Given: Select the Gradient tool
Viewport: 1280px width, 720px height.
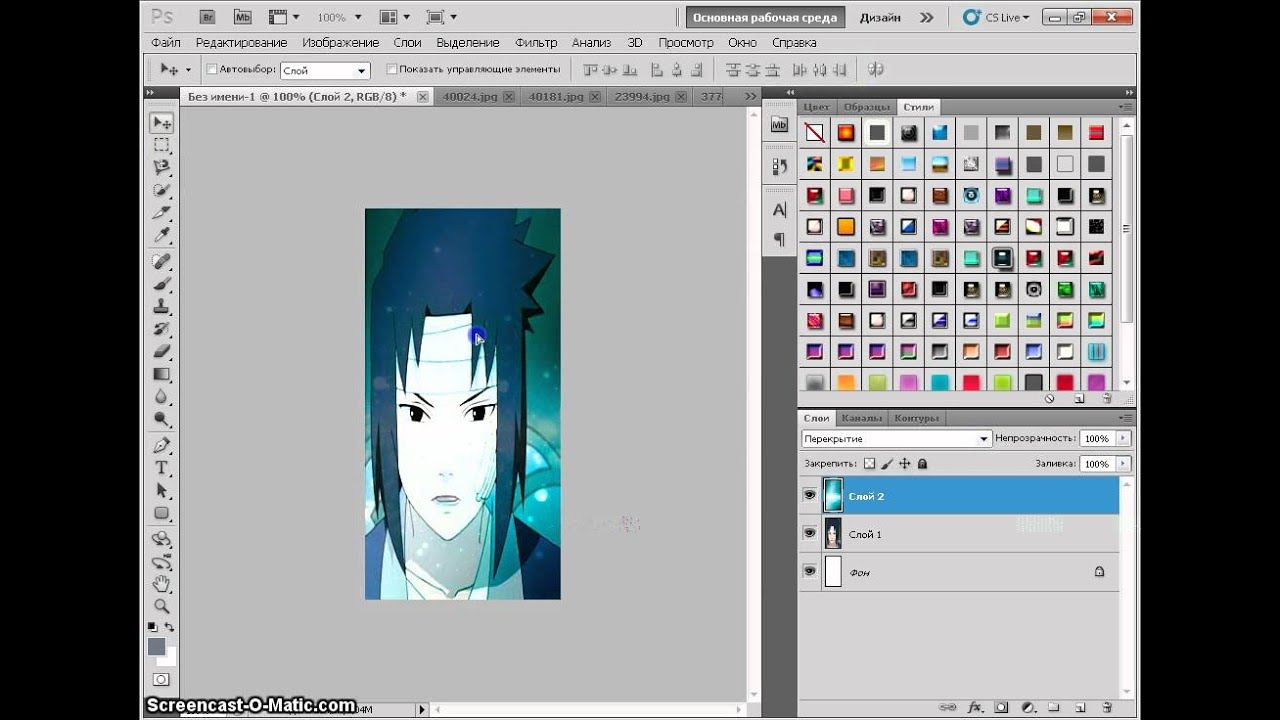Looking at the screenshot, I should (x=161, y=374).
